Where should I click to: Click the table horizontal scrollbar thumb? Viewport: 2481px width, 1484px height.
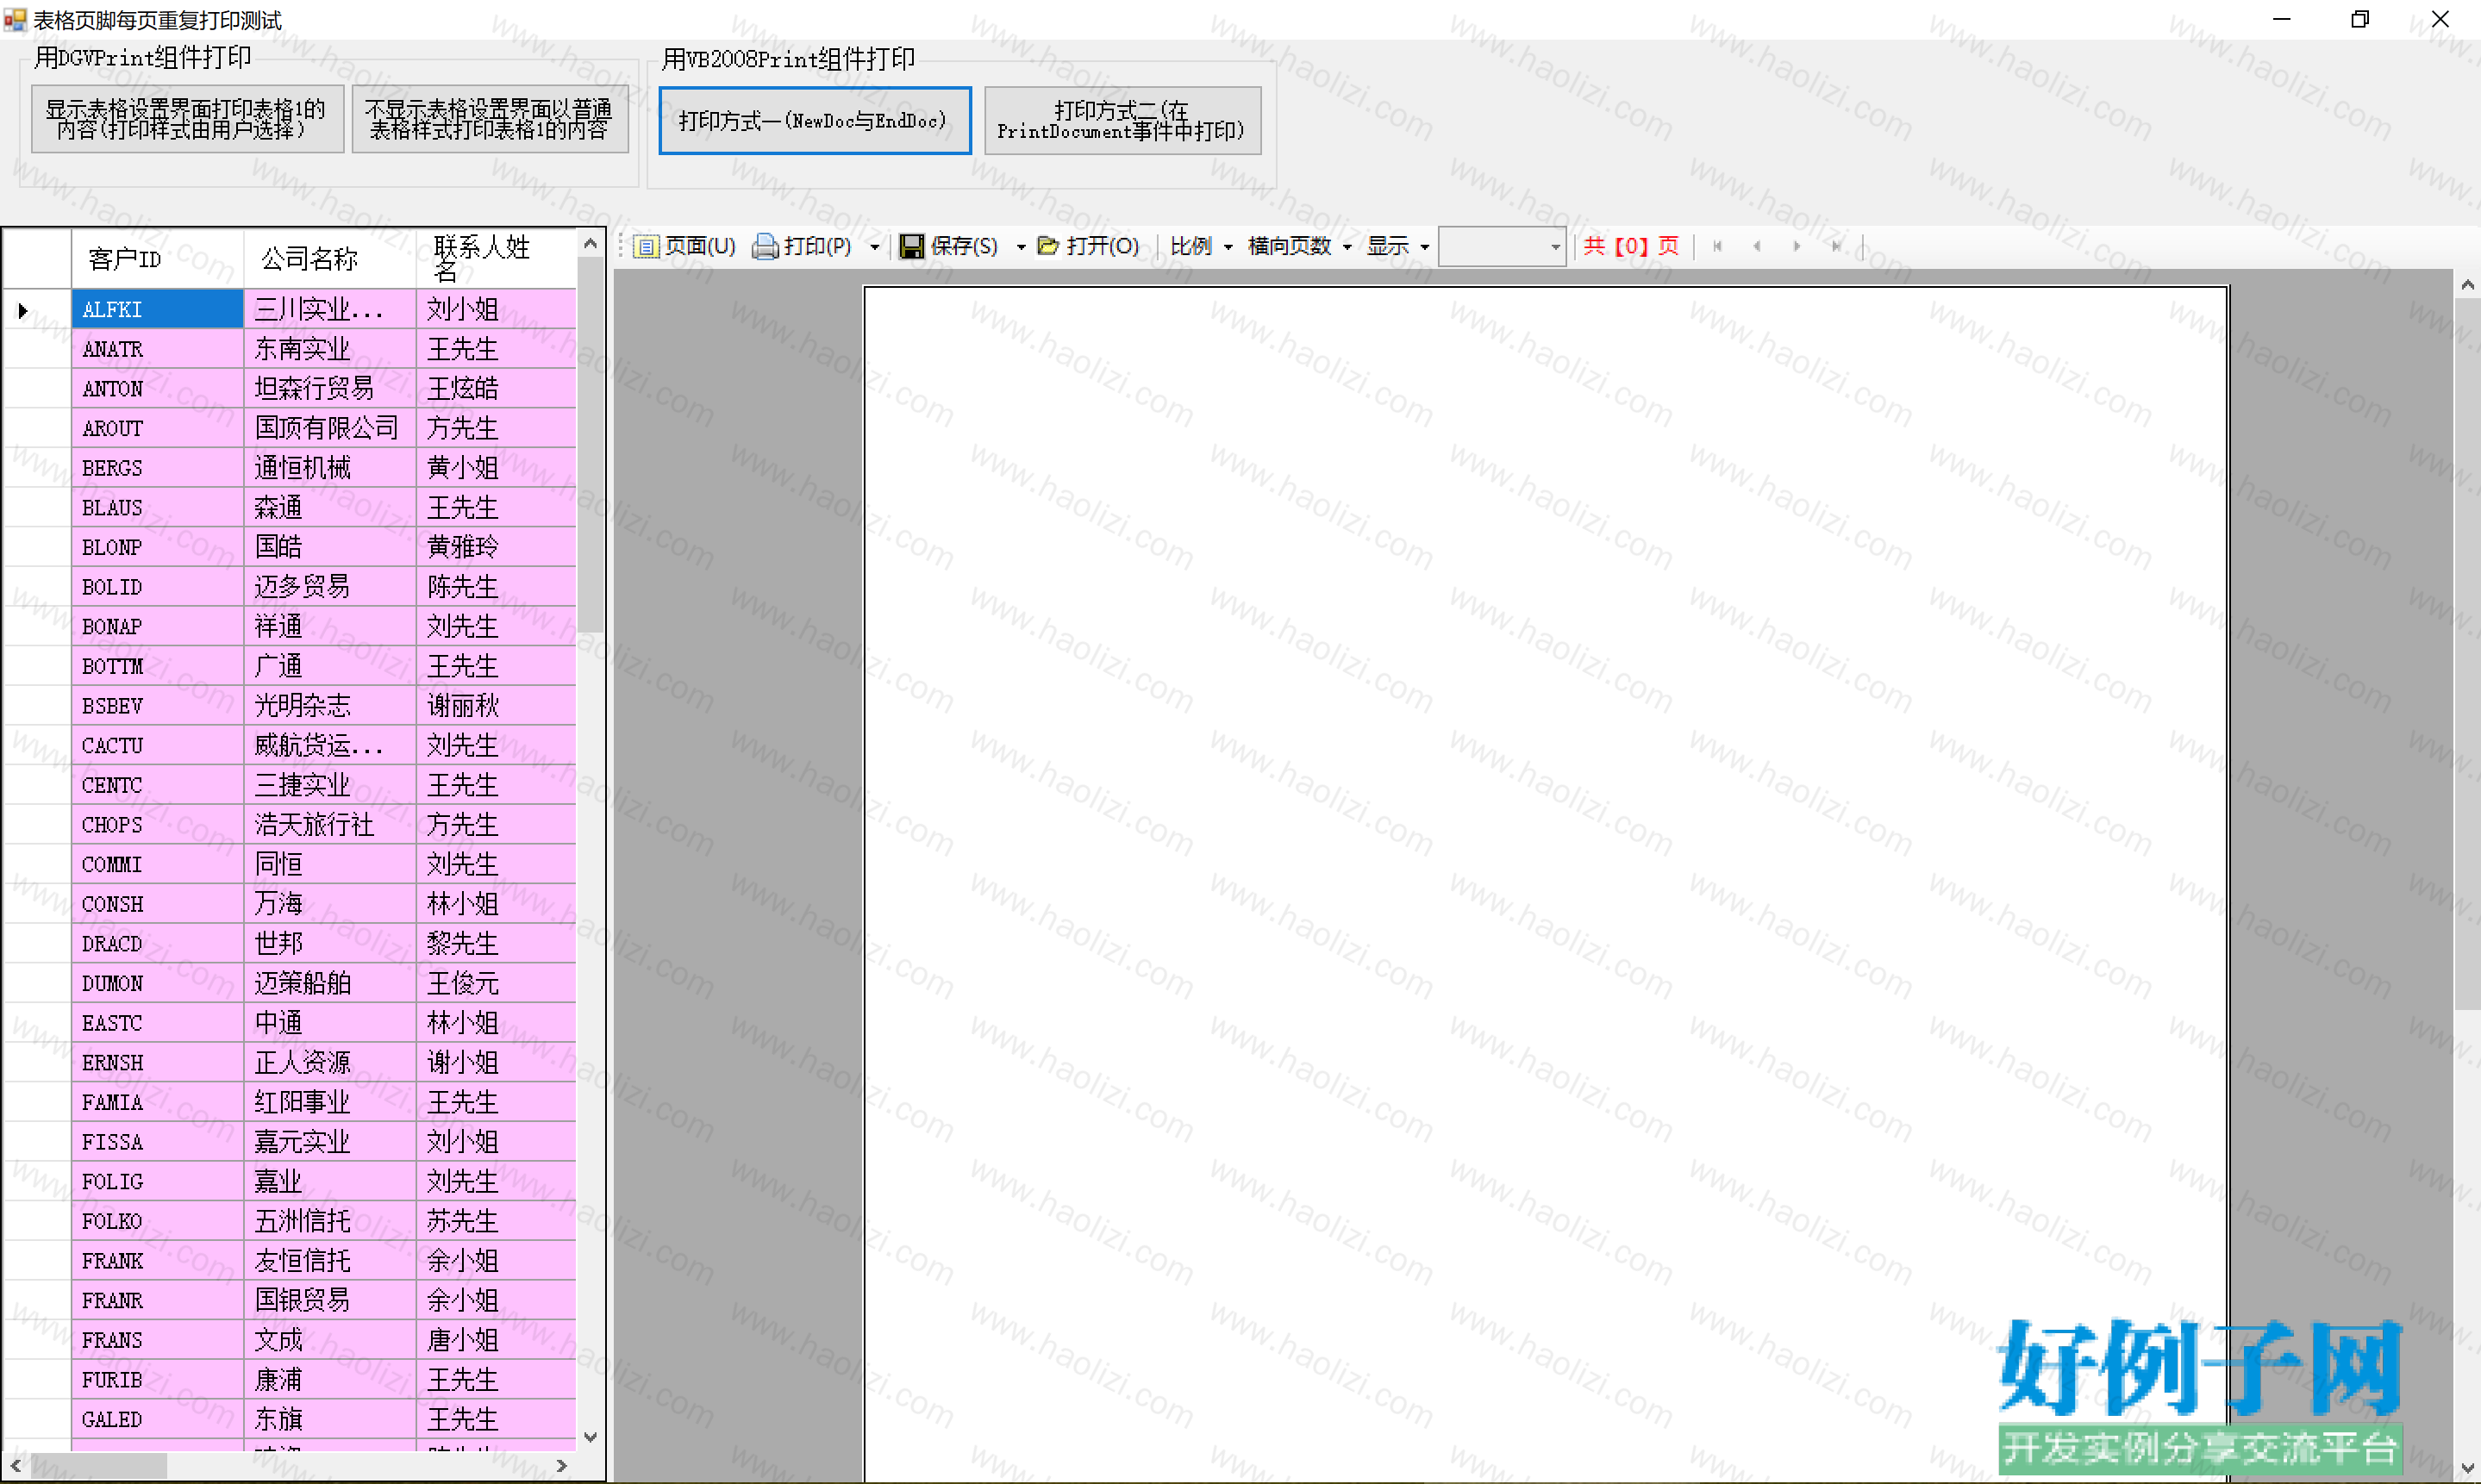tap(98, 1466)
